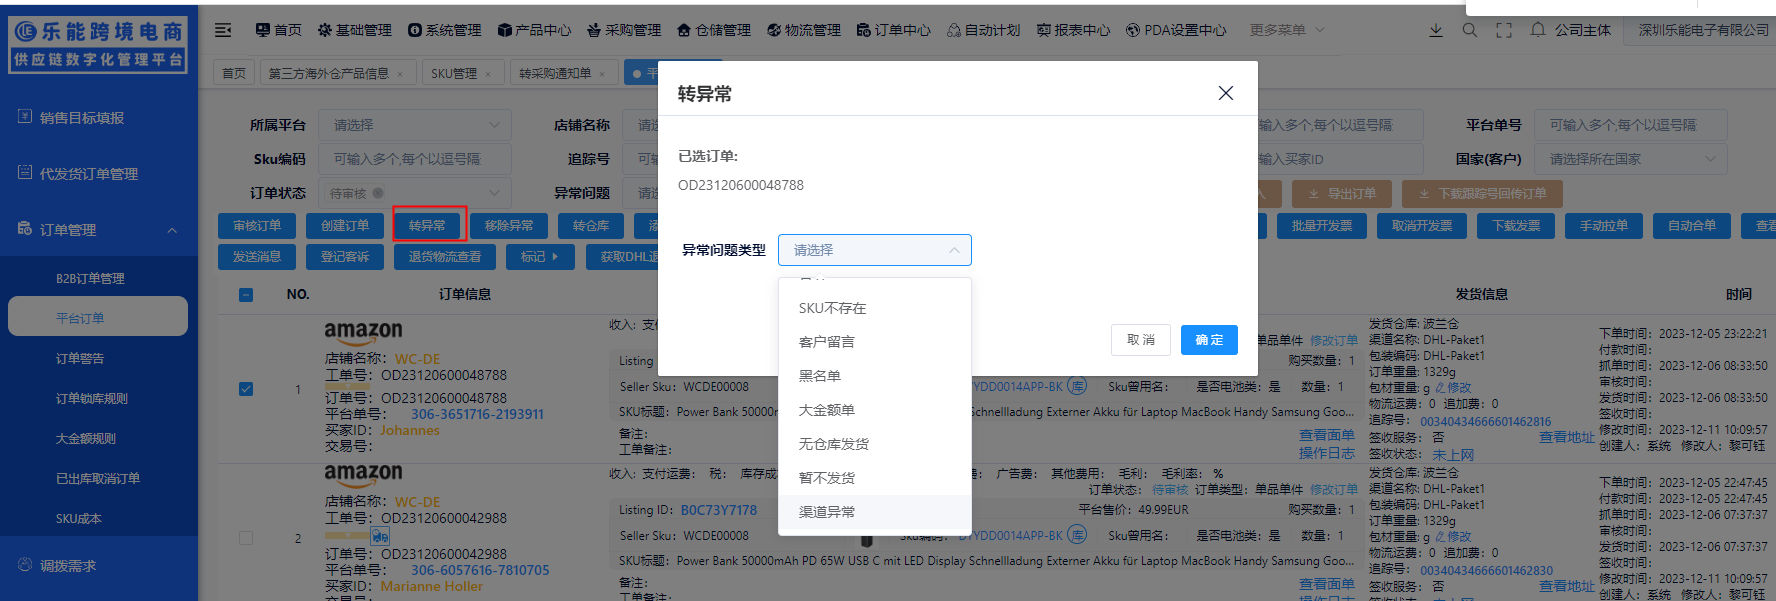
Task: Open the 订单警告 sidebar item
Action: [97, 358]
